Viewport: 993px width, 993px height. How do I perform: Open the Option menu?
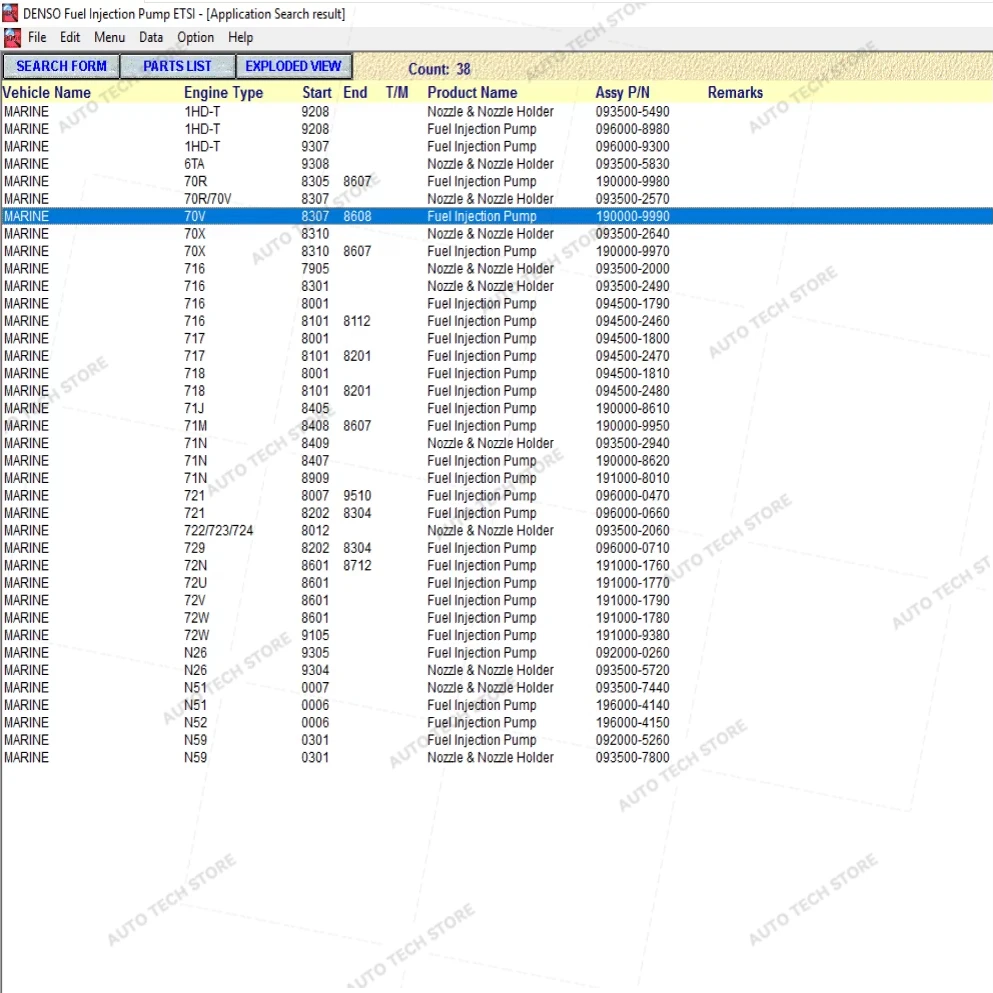[x=195, y=37]
